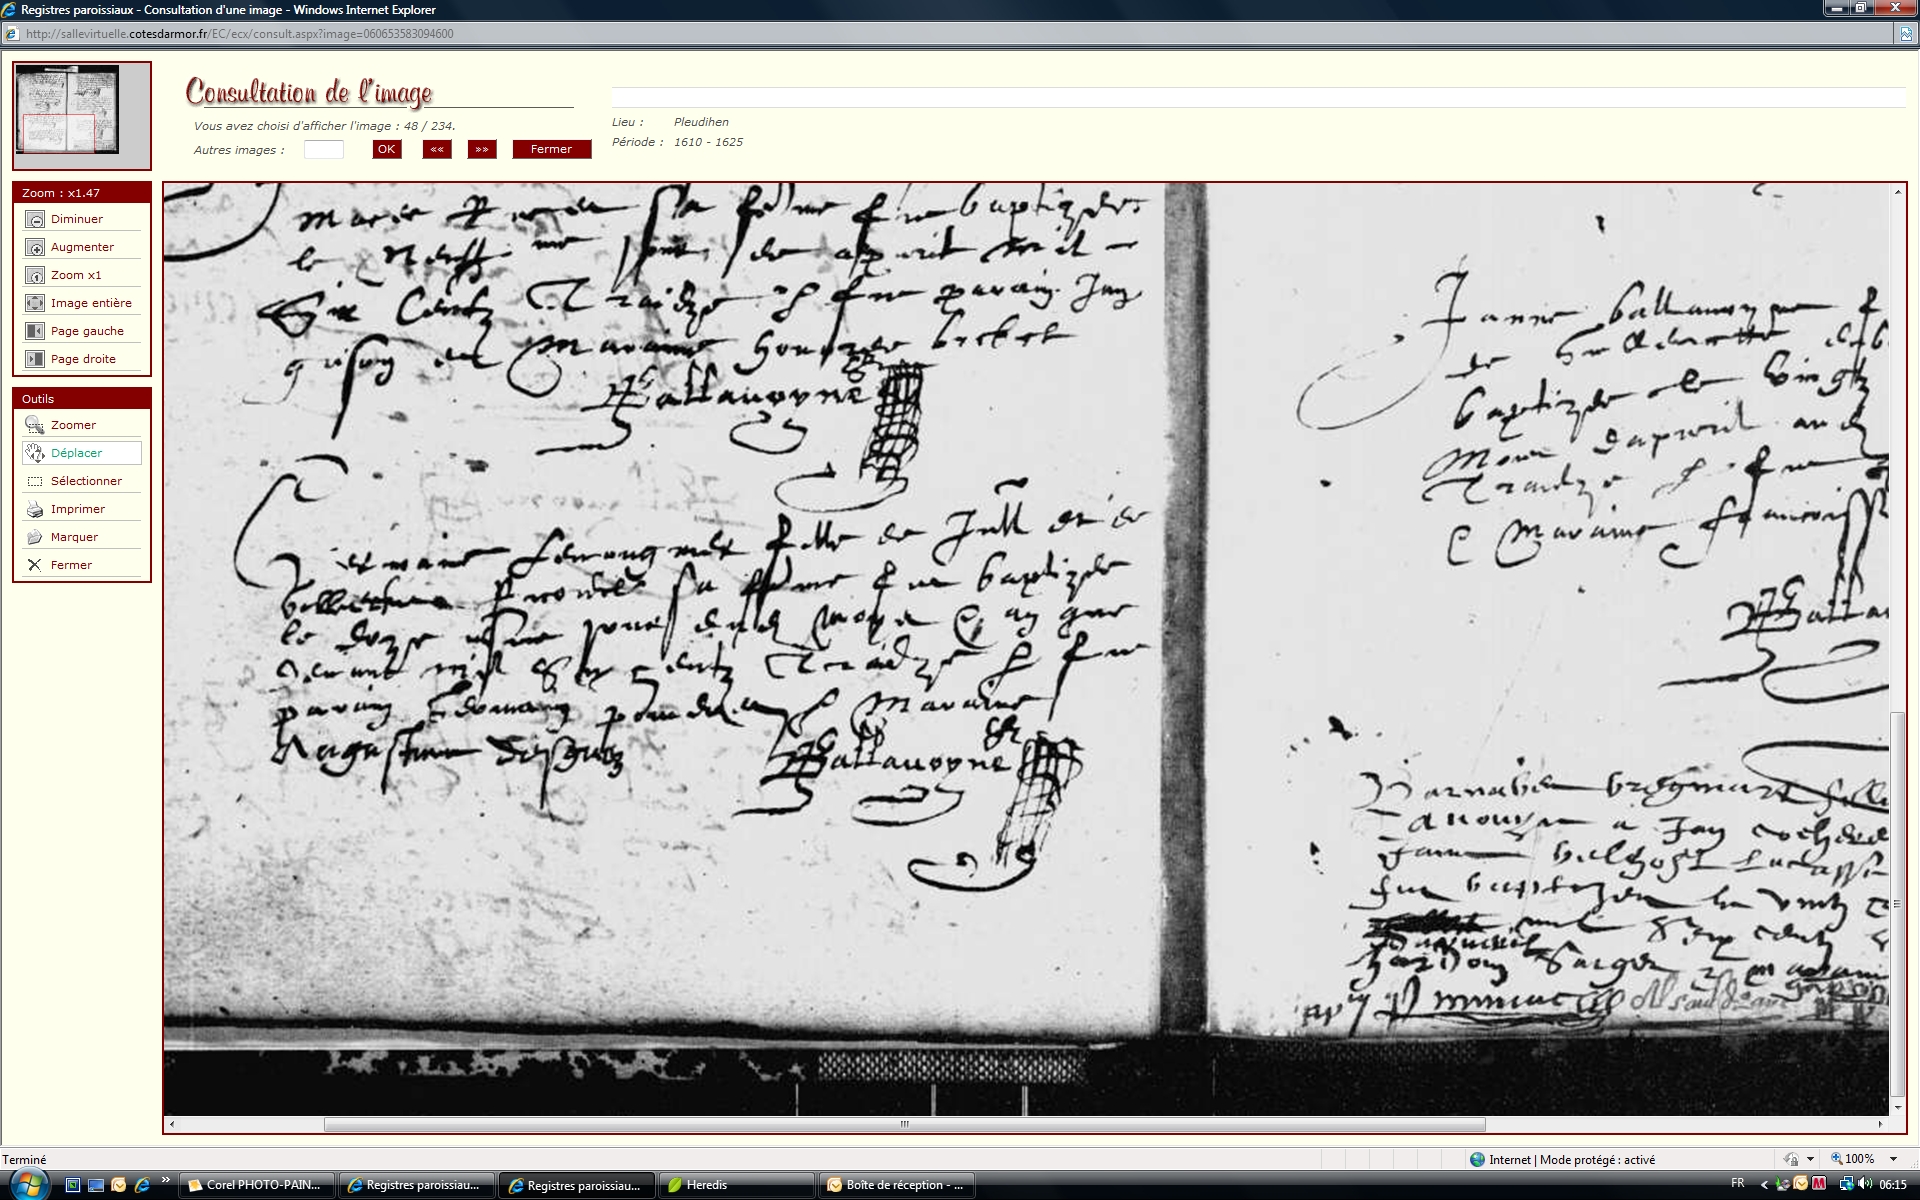Close the tools with the Fermer X icon
1920x1200 pixels.
(x=35, y=566)
